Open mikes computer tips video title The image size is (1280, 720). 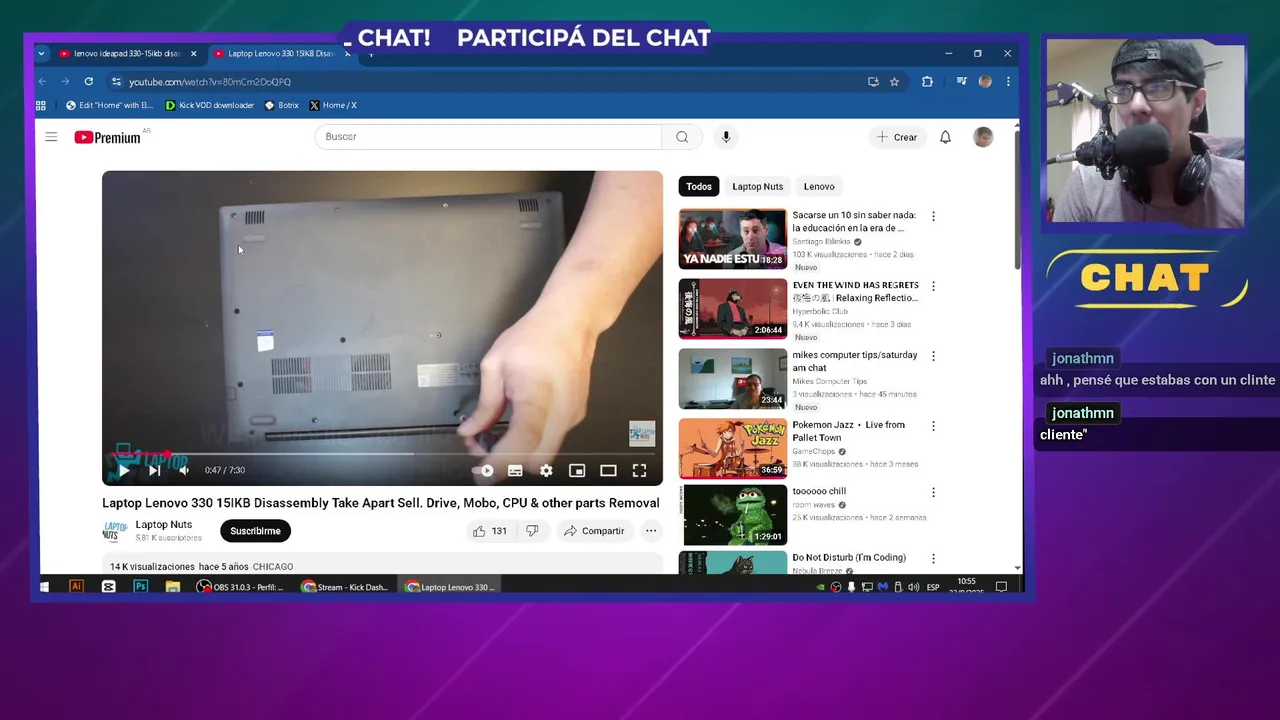(855, 361)
